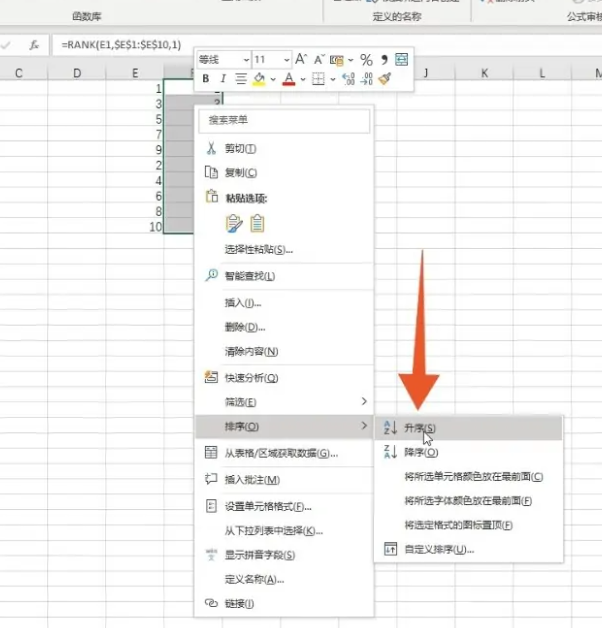
Task: Expand the borders dropdown arrow
Action: (332, 79)
